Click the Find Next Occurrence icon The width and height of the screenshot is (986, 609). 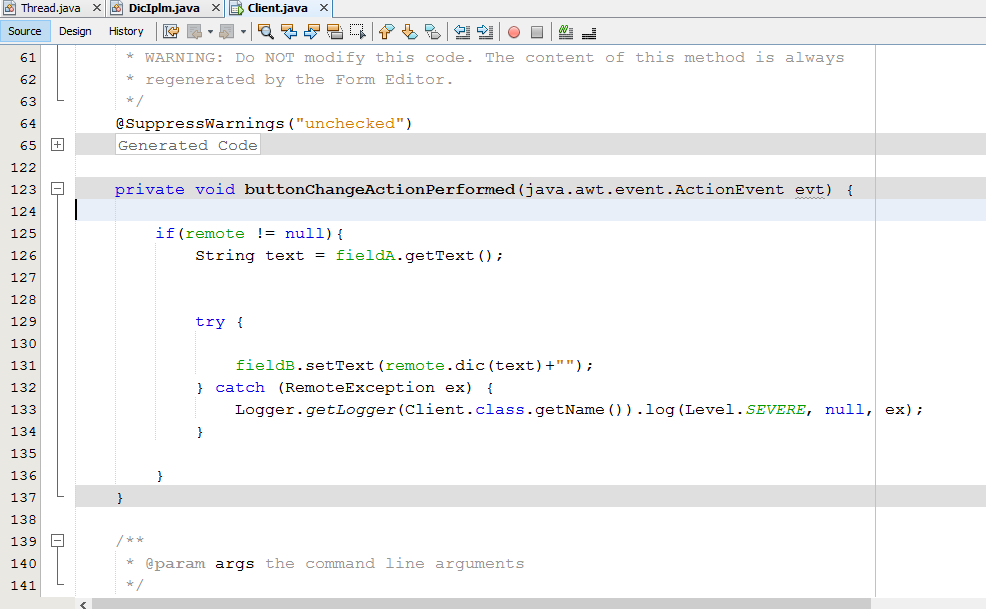[311, 31]
